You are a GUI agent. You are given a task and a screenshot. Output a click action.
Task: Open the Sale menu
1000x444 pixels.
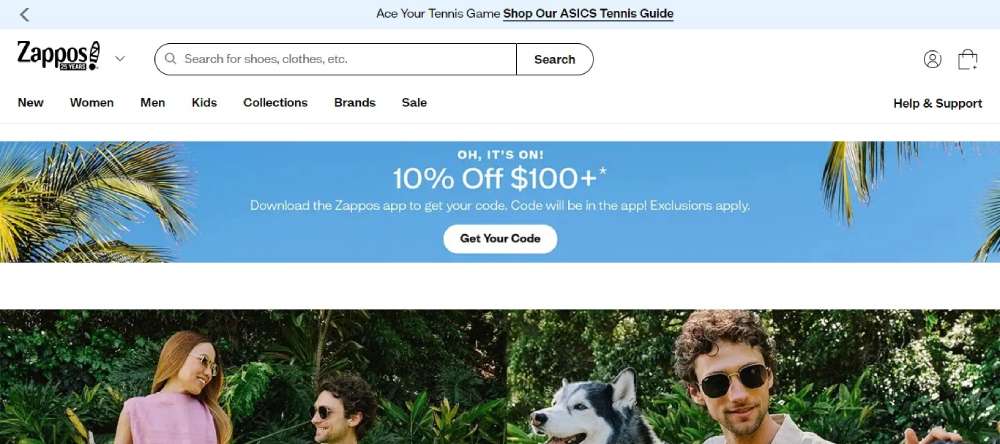click(415, 103)
